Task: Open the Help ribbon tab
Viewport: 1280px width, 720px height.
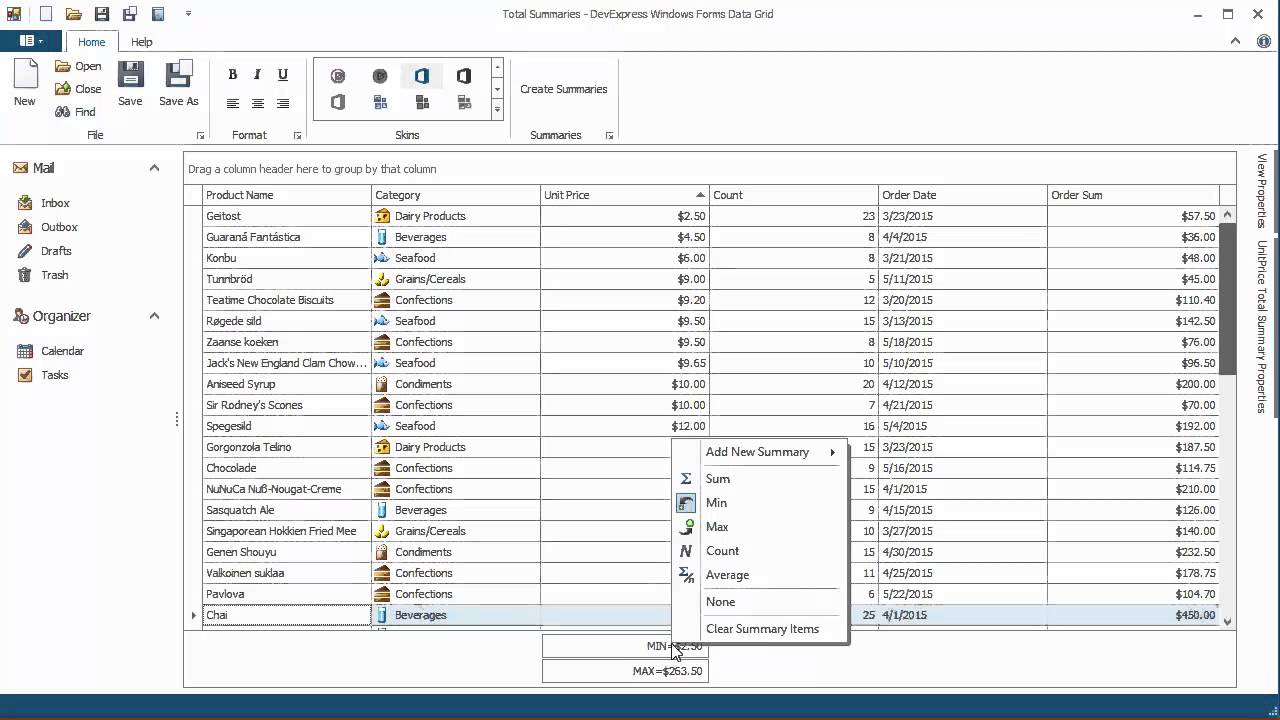Action: tap(142, 42)
